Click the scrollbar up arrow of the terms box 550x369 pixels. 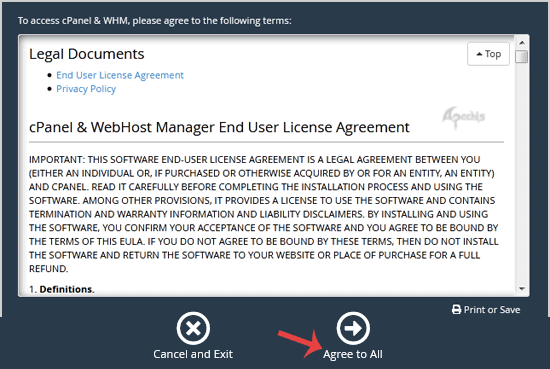point(522,43)
